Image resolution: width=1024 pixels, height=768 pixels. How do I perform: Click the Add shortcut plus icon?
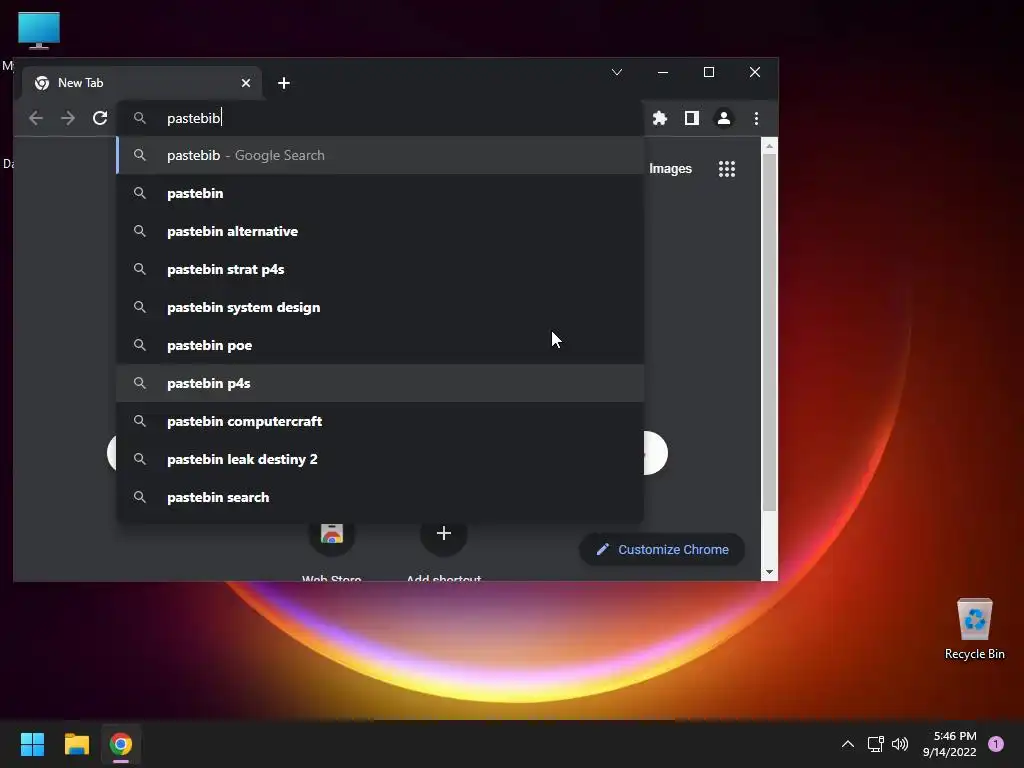pos(443,534)
